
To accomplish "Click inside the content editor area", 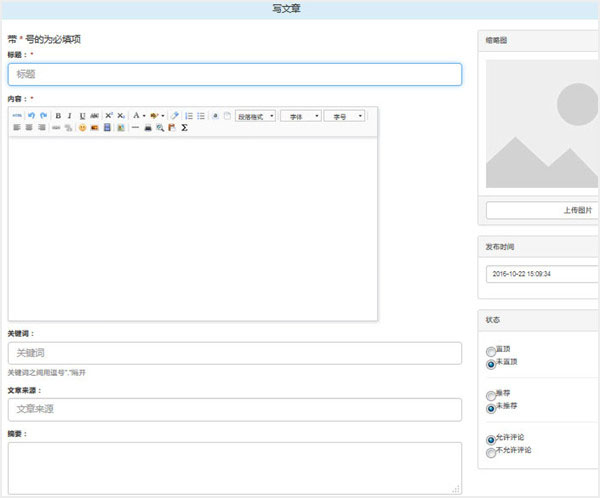I will click(193, 229).
